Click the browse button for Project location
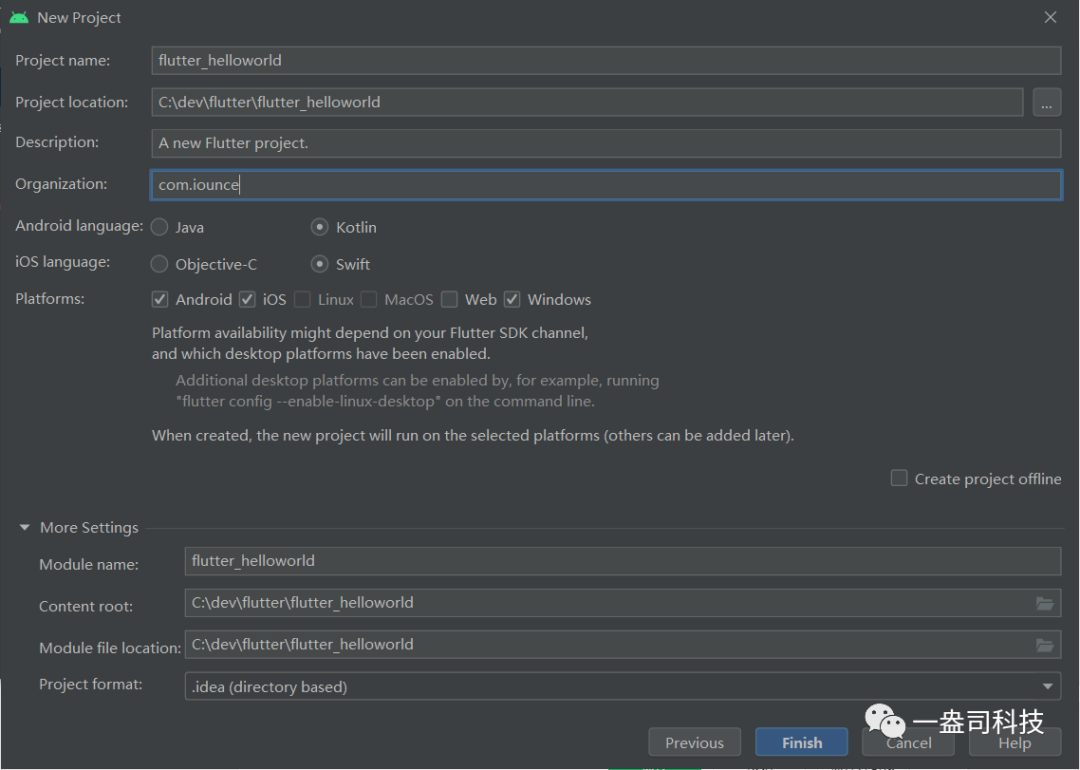1080x770 pixels. 1046,102
